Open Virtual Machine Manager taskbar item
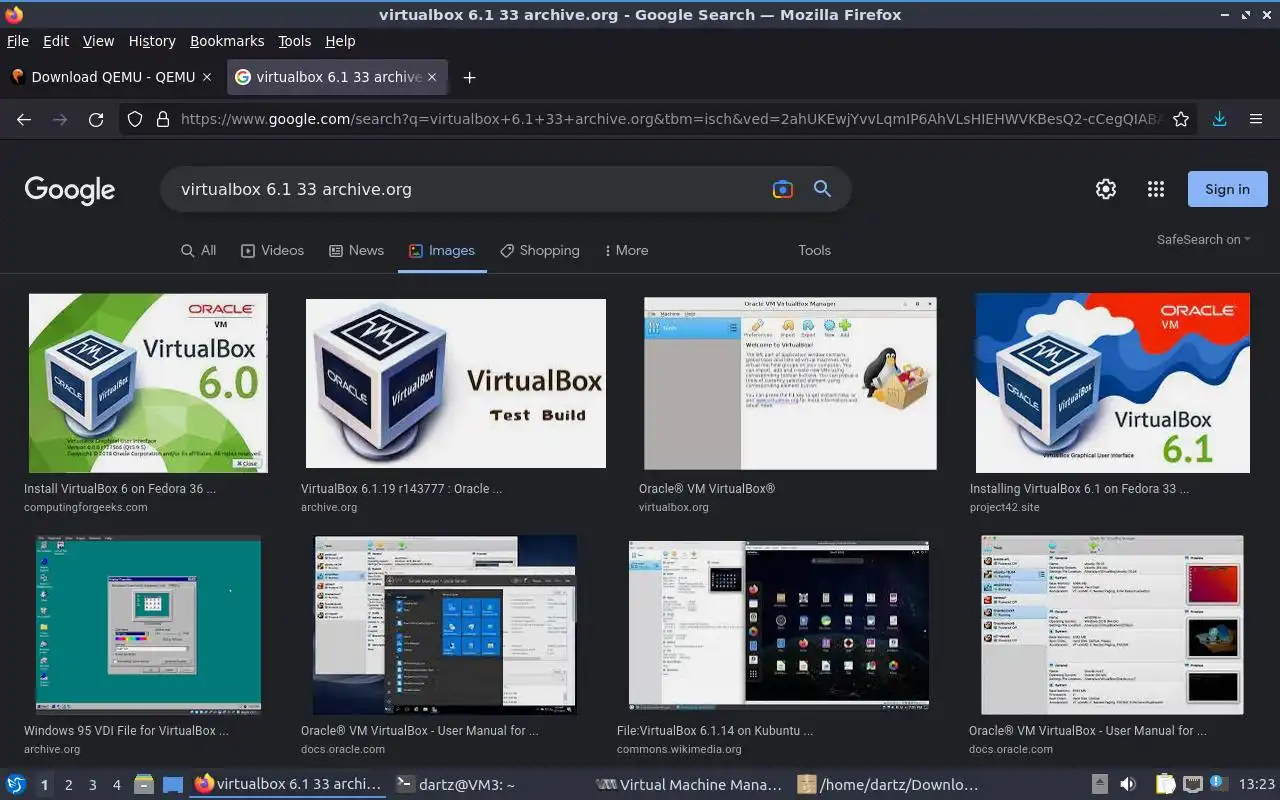 689,785
